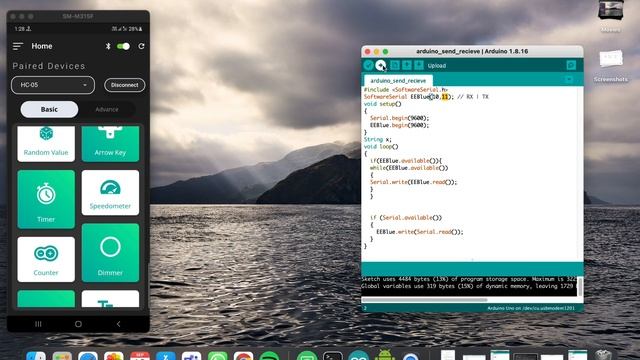Open the hamburger menu in the phone app
Screen dimensions: 640x360
18,46
